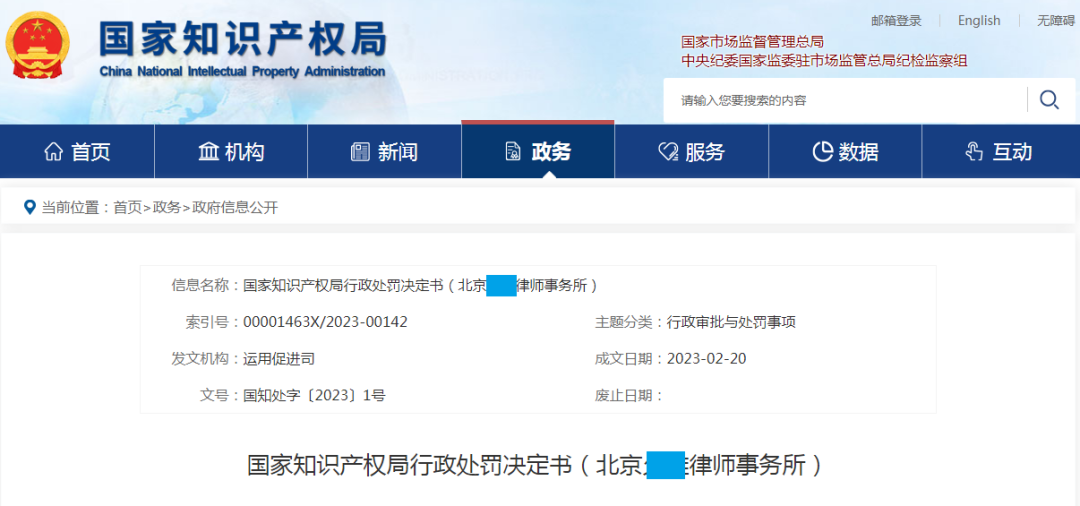Click the subject category 行政审批与处罚事项

(x=731, y=321)
